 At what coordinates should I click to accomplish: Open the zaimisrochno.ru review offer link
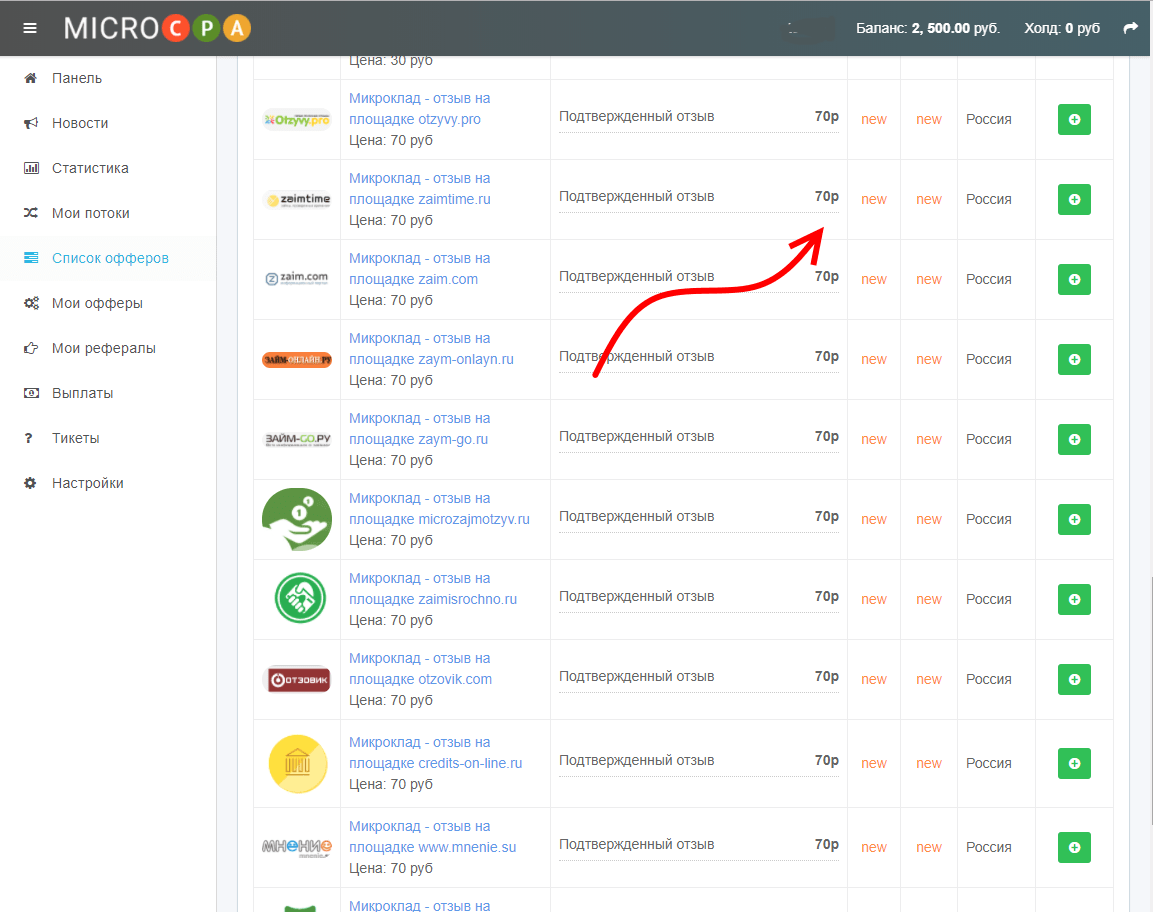point(433,589)
